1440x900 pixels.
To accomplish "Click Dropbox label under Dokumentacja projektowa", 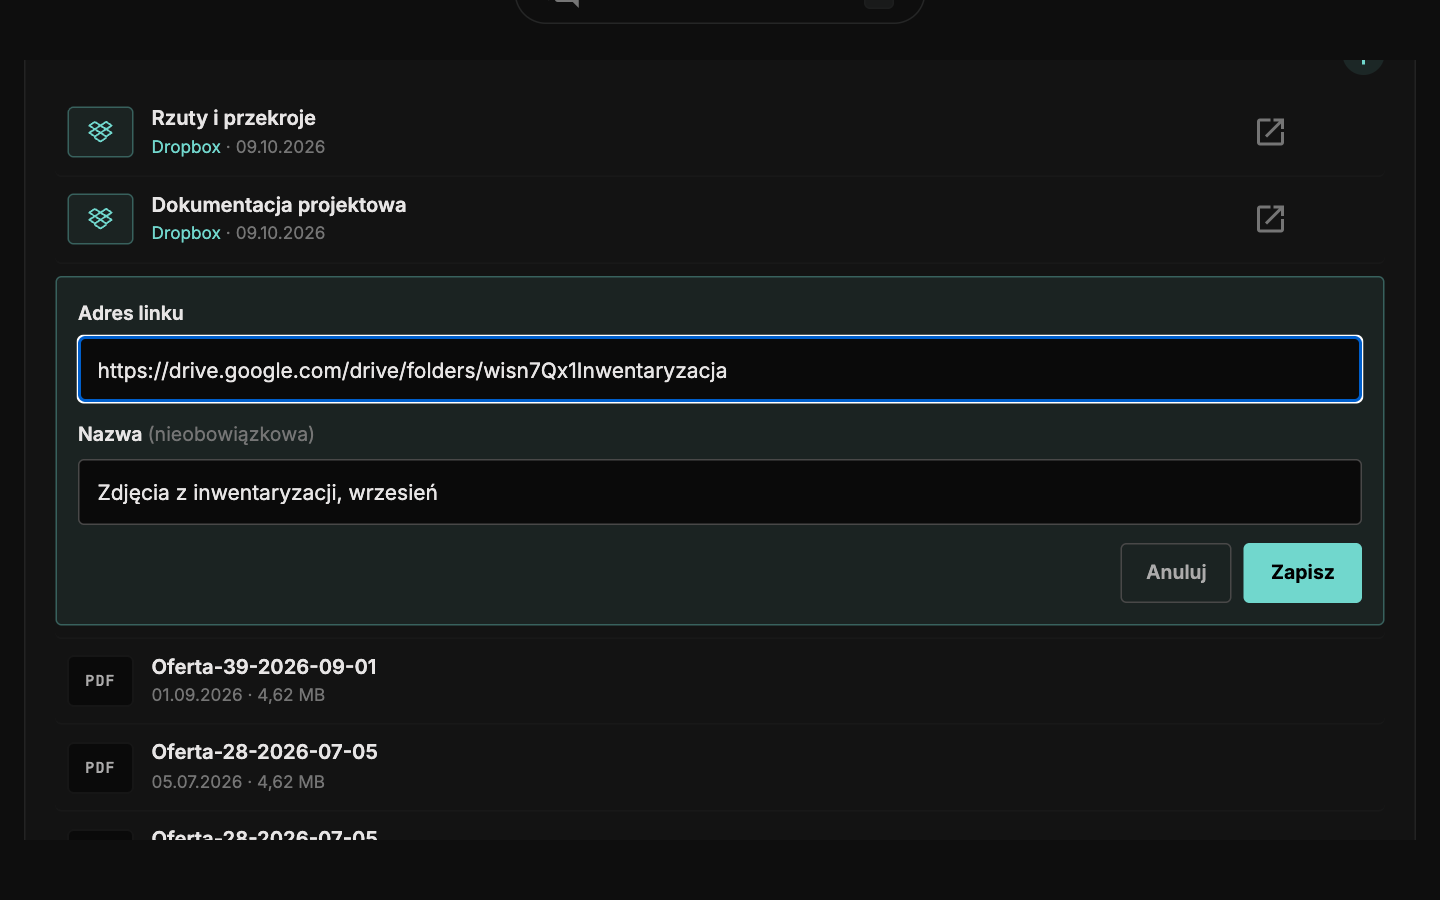I will point(186,233).
